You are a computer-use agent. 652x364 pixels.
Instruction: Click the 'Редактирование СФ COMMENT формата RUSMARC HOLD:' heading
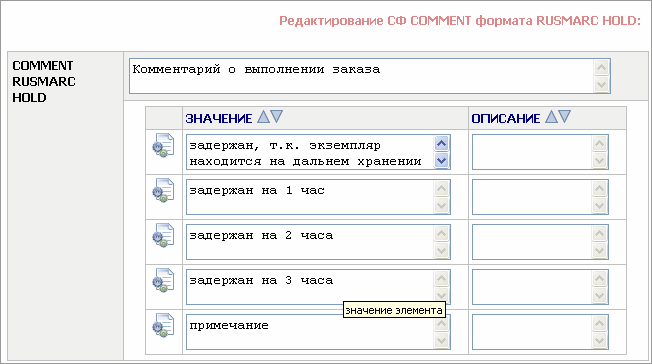pyautogui.click(x=460, y=21)
